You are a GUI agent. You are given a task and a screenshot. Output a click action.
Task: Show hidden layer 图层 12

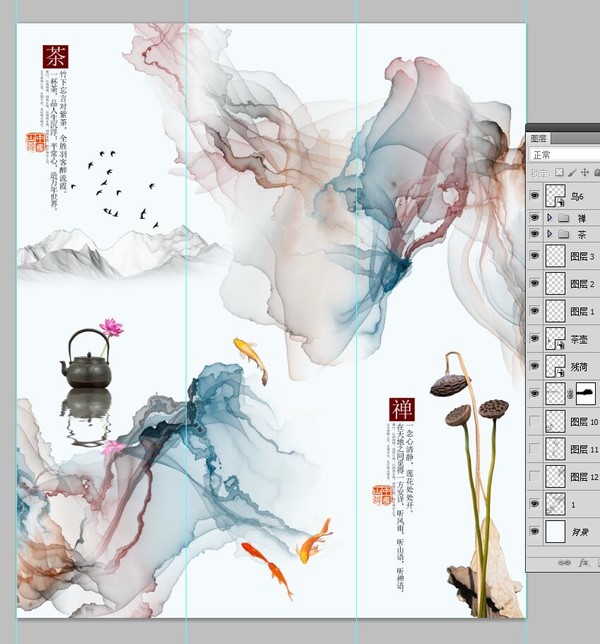(x=534, y=476)
